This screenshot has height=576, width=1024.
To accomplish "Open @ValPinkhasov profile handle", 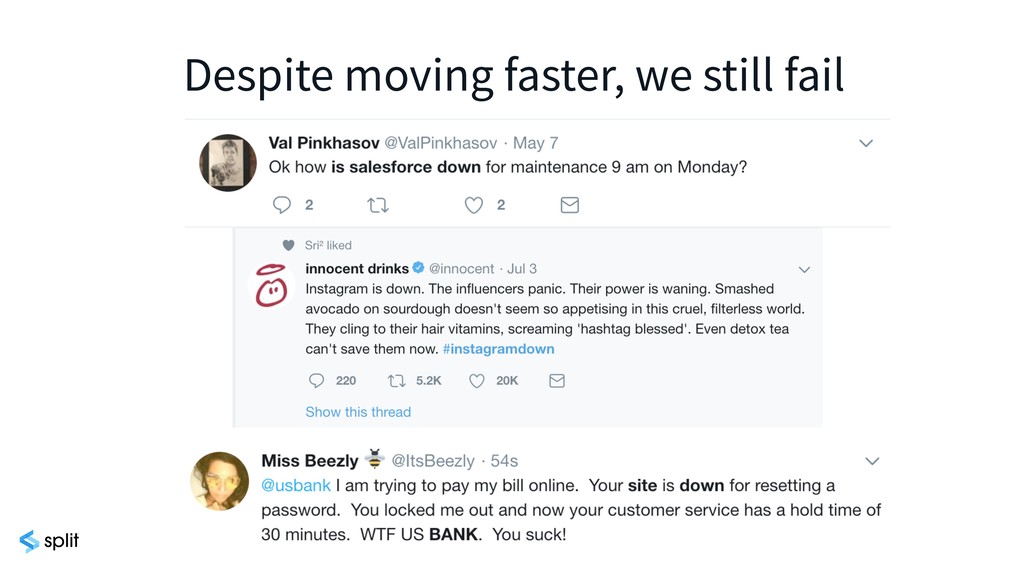I will 440,143.
